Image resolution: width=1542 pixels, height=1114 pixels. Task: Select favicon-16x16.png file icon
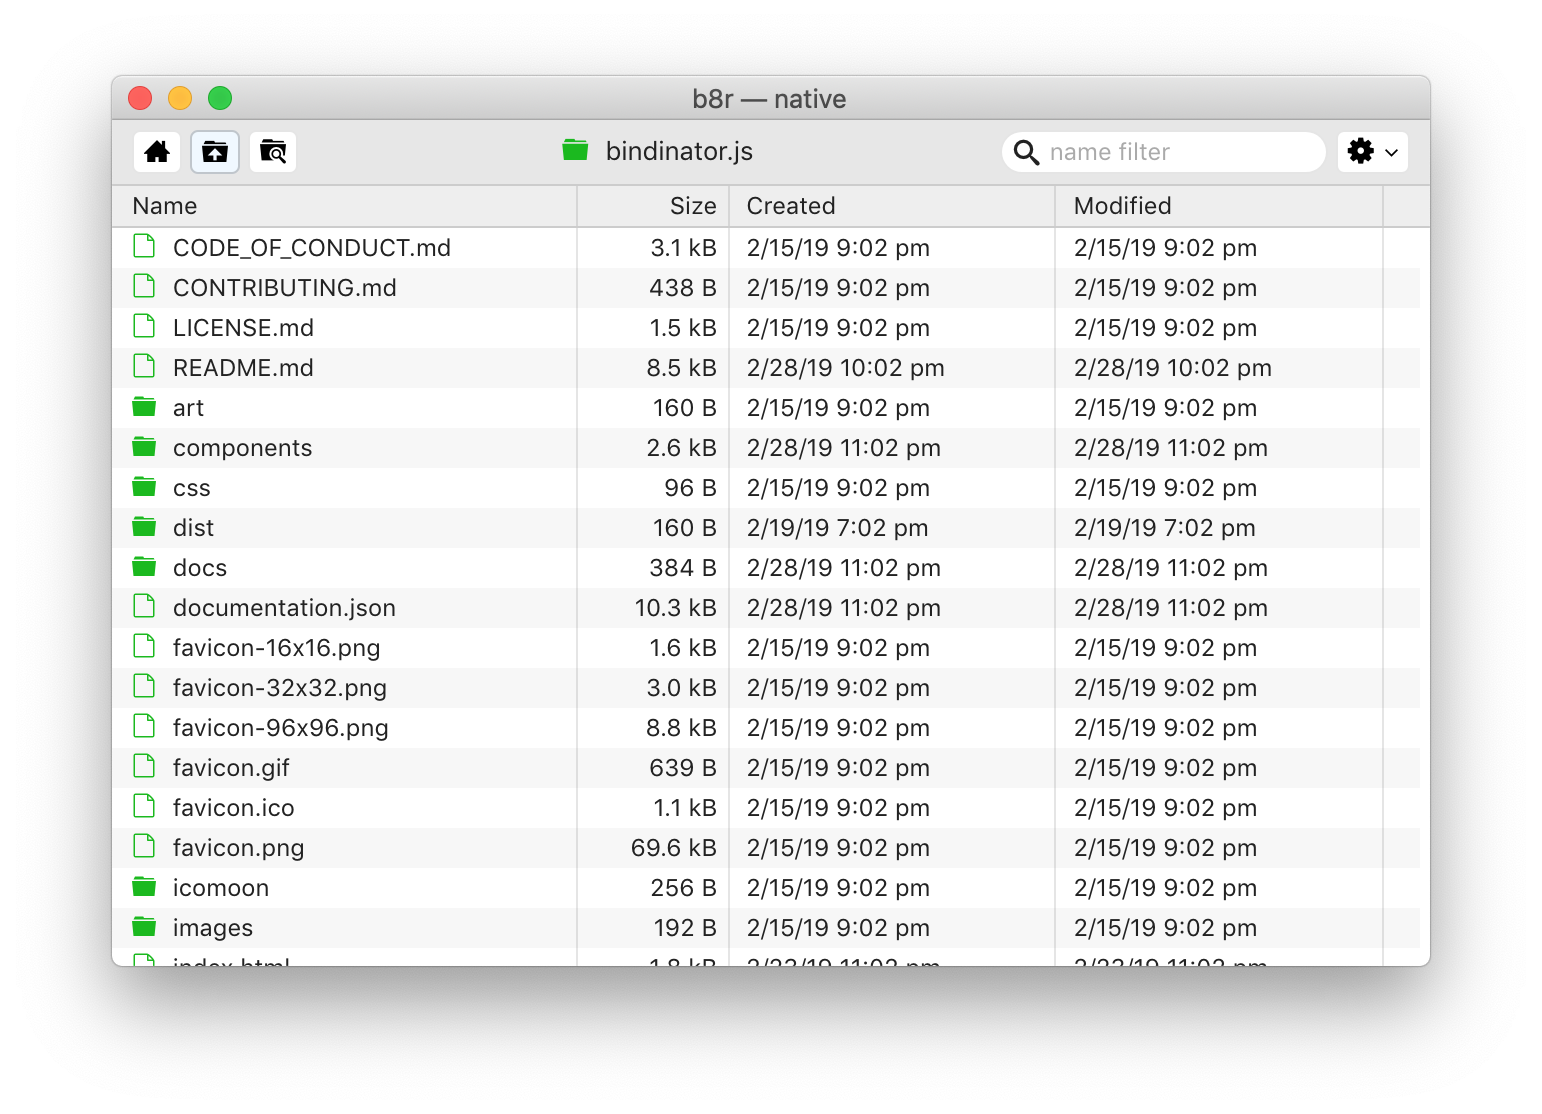(x=144, y=646)
